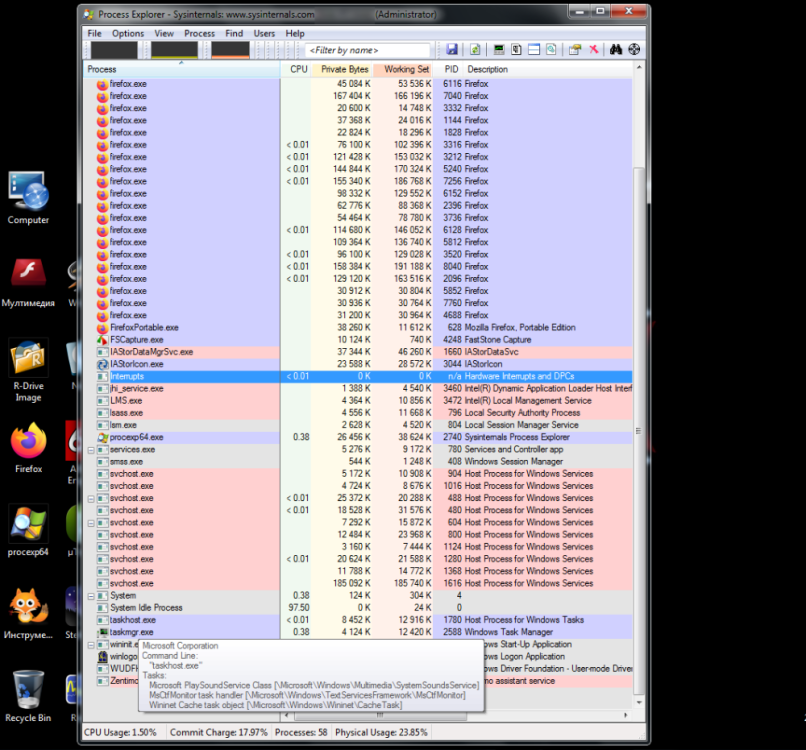Image resolution: width=806 pixels, height=750 pixels.
Task: Click the horizontal scrollbar thumb at the bottom
Action: [x=380, y=715]
